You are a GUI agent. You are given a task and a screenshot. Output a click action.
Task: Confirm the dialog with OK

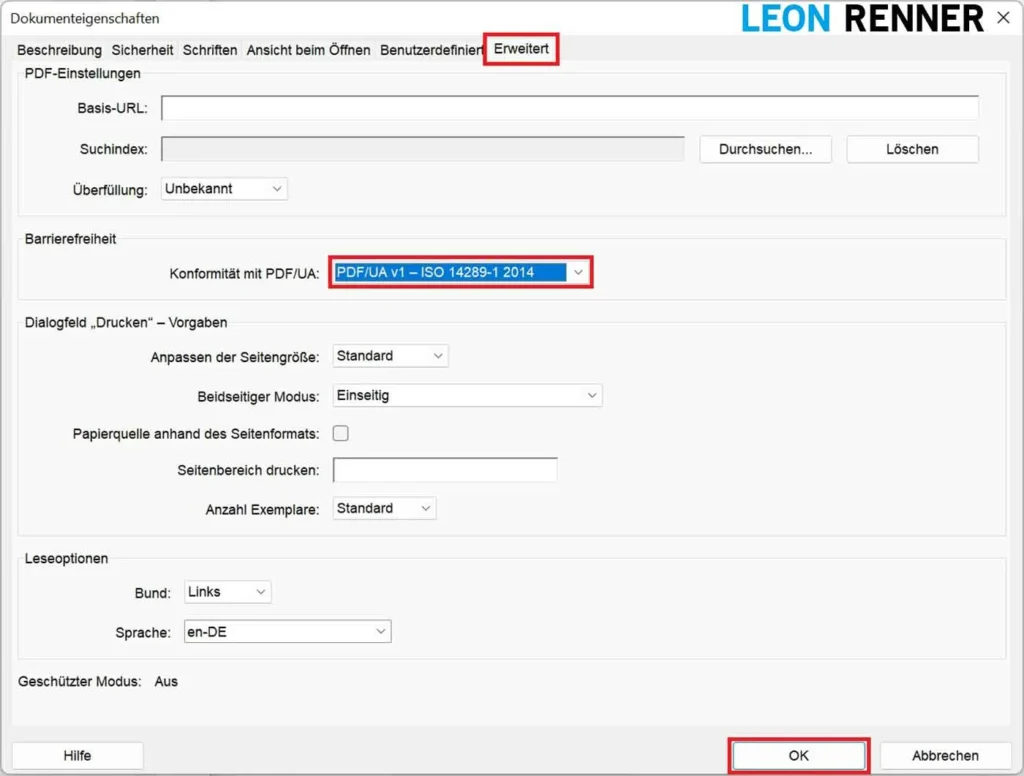click(x=799, y=756)
